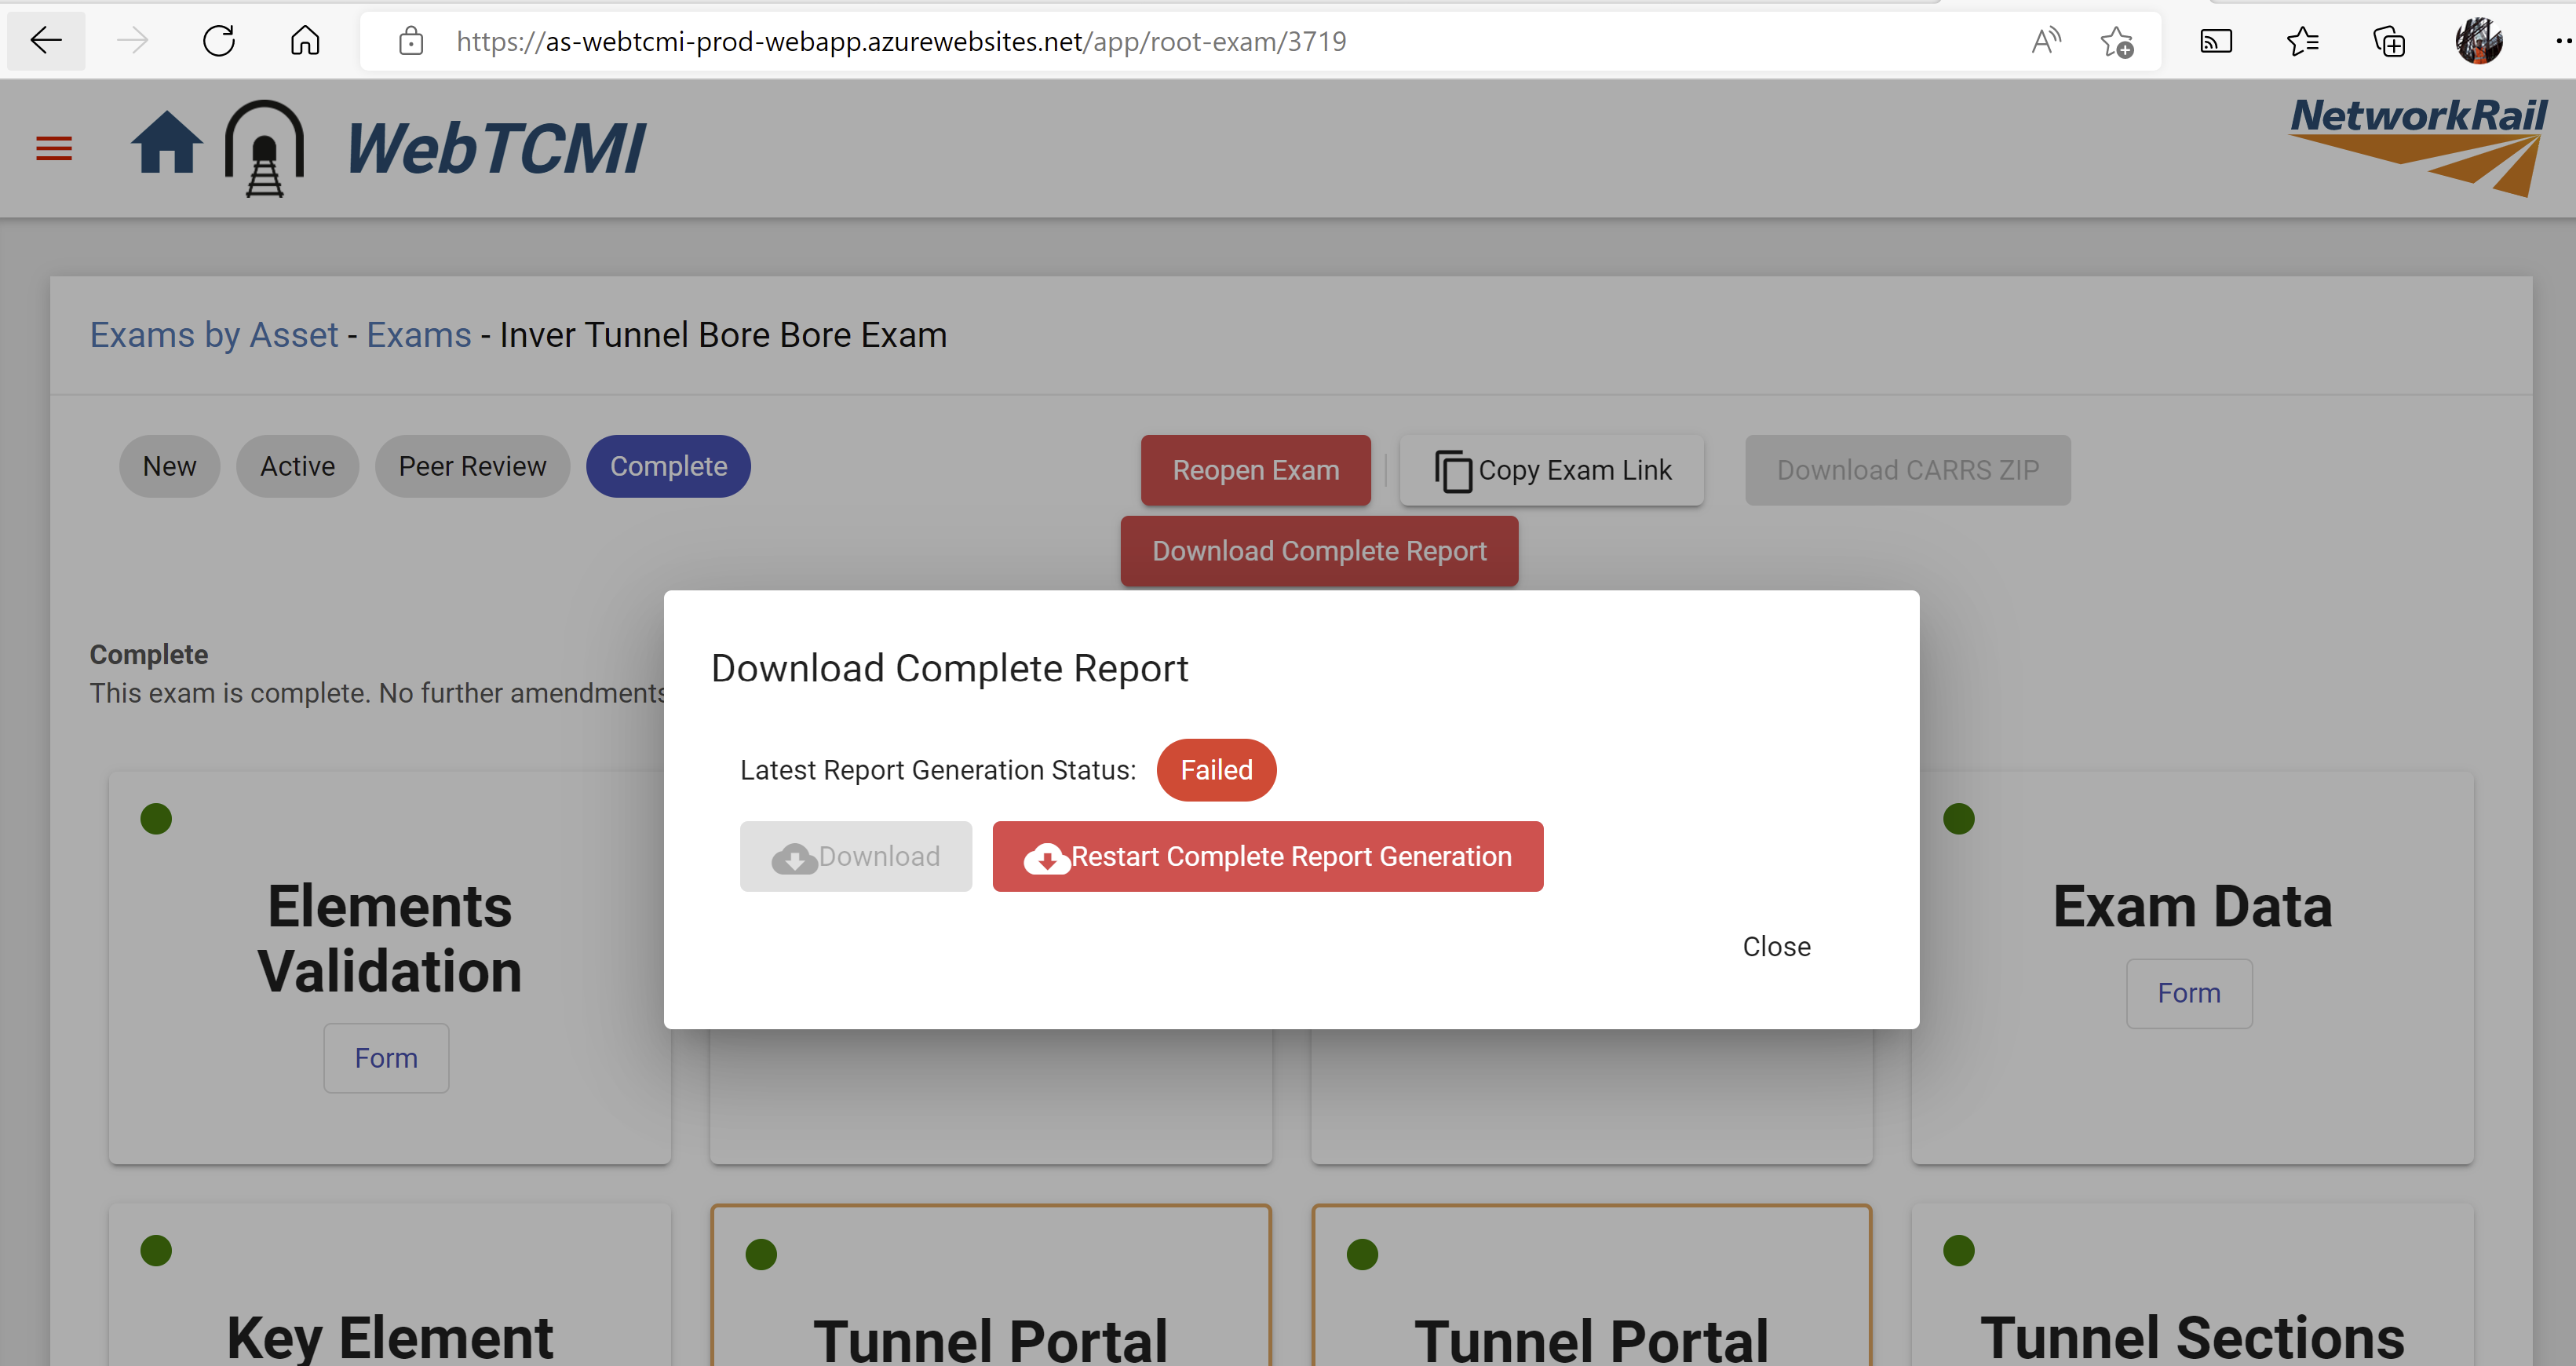2576x1366 pixels.
Task: Click the bold Complete status heading
Action: [x=149, y=654]
